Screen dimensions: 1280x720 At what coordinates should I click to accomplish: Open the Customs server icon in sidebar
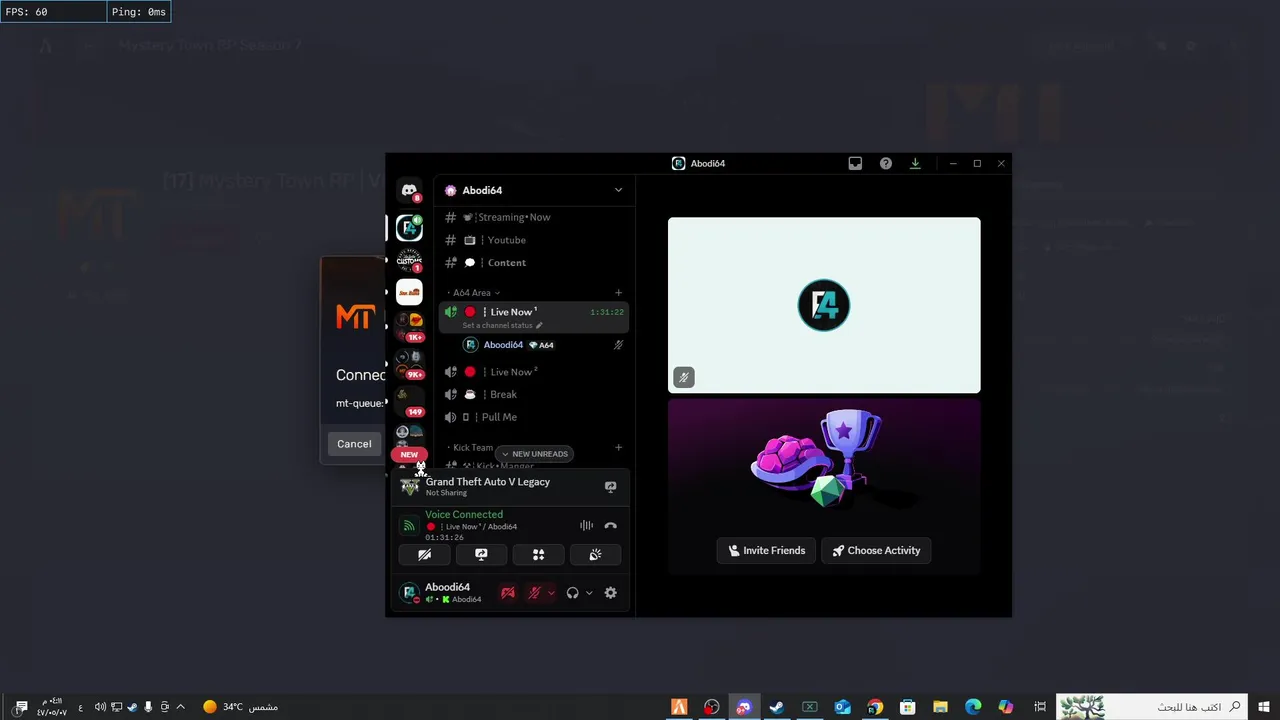click(x=409, y=260)
